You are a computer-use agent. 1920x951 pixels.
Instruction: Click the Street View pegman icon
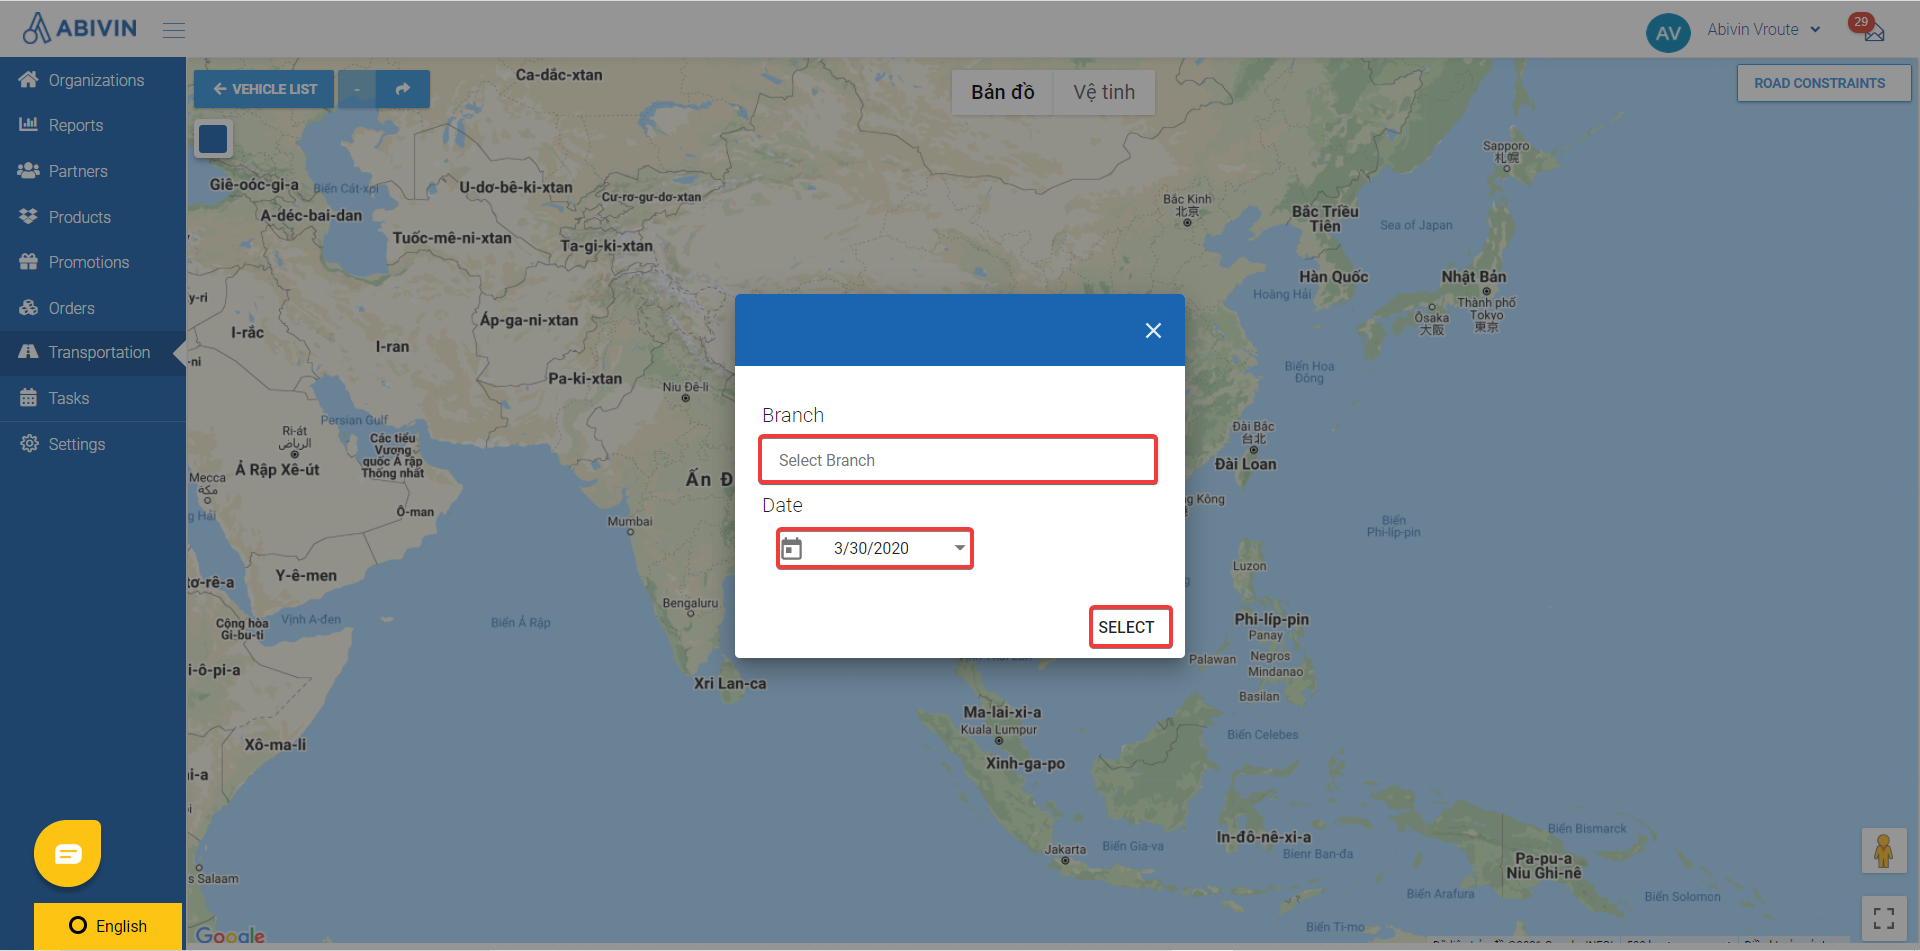coord(1883,851)
